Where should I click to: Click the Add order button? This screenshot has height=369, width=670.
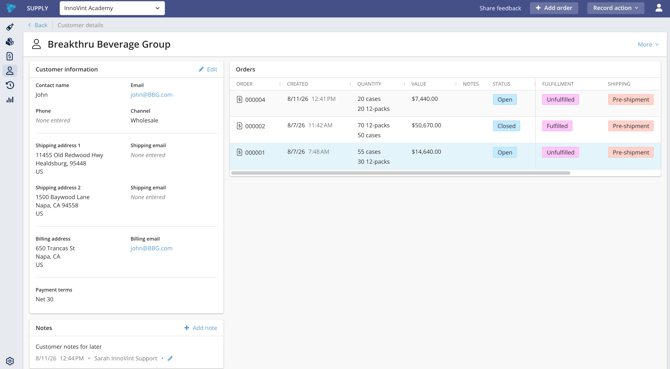tap(554, 8)
